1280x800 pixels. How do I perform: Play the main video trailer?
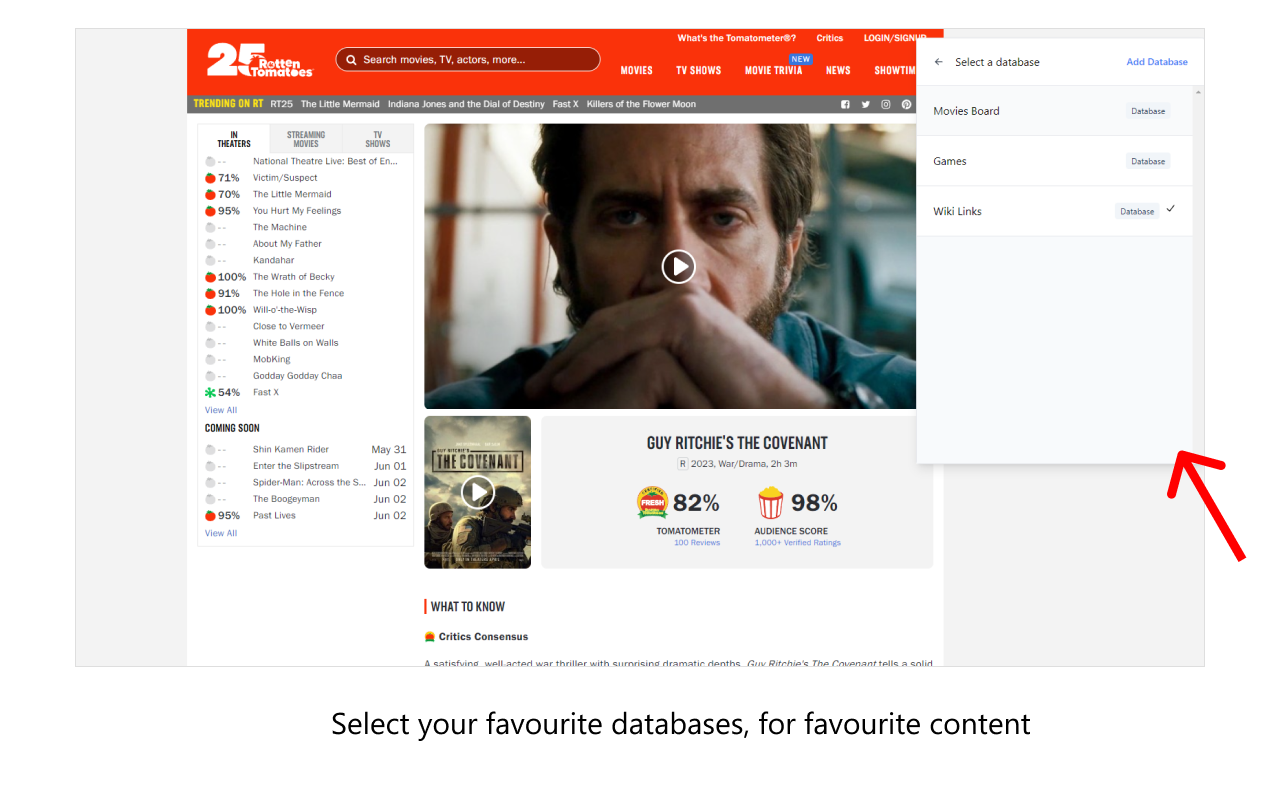tap(678, 266)
